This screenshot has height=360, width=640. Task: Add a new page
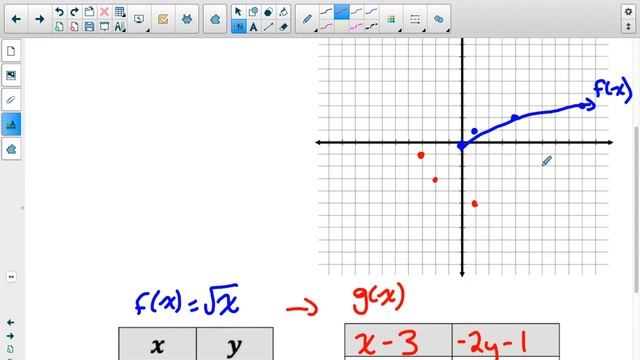[x=59, y=27]
